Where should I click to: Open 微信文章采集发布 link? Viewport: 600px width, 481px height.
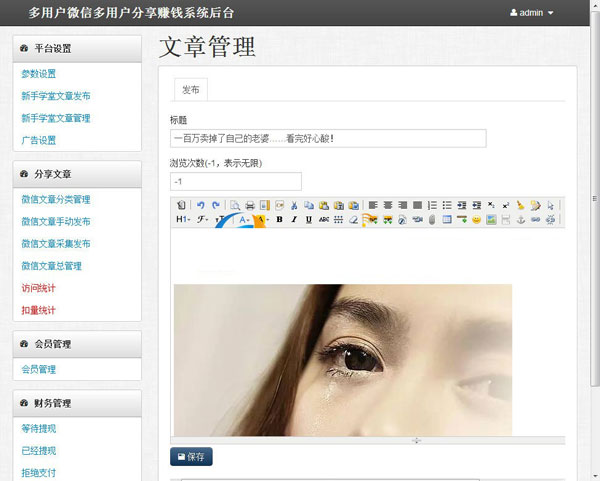(x=56, y=244)
